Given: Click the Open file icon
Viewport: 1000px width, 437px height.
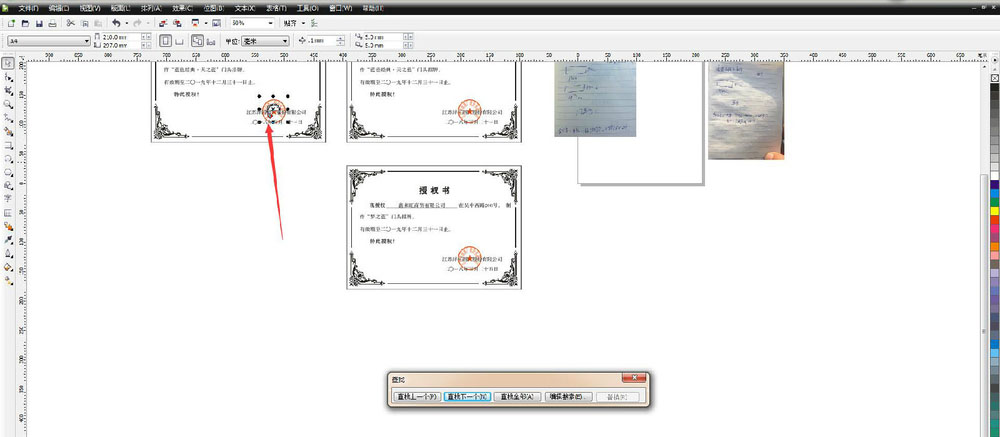Looking at the screenshot, I should pos(26,23).
